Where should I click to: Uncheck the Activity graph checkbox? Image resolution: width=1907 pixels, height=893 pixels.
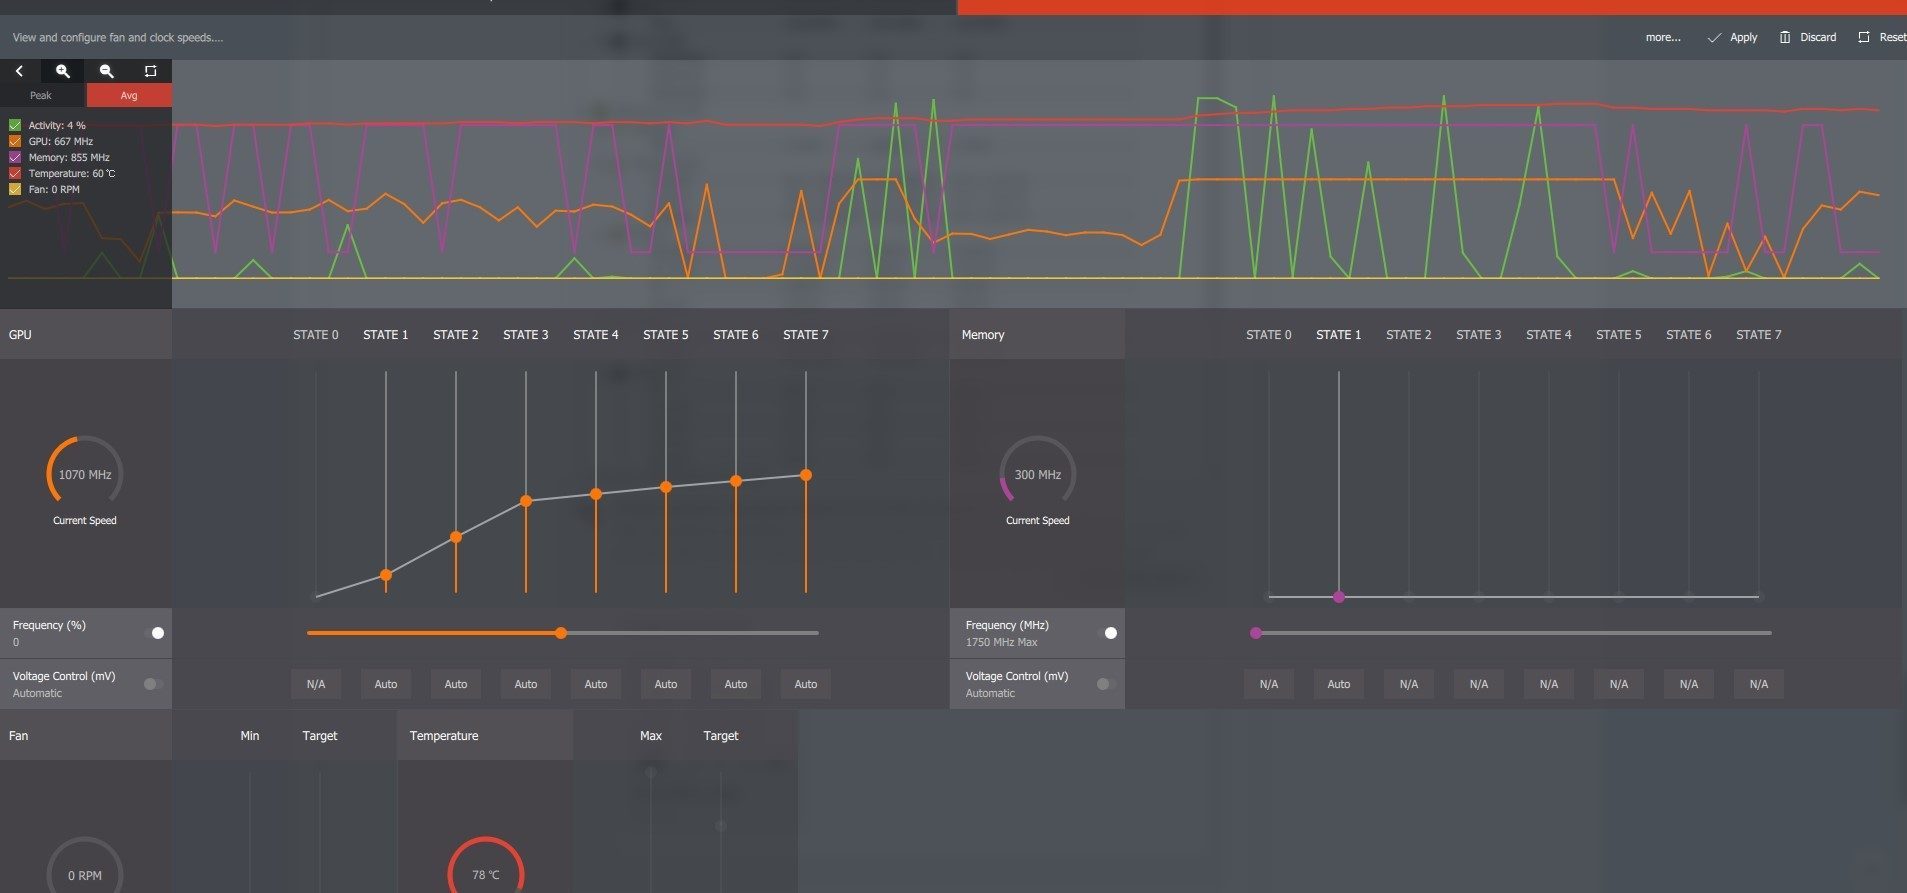coord(15,125)
